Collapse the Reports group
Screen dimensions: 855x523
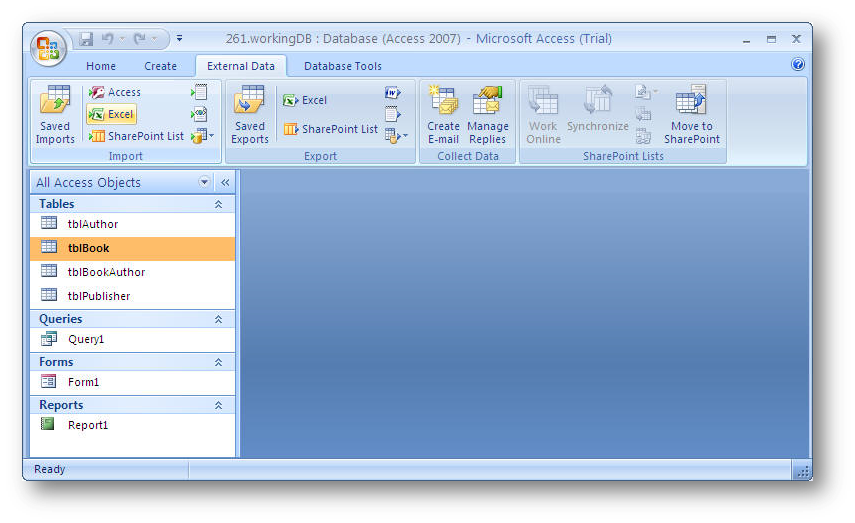[x=218, y=405]
